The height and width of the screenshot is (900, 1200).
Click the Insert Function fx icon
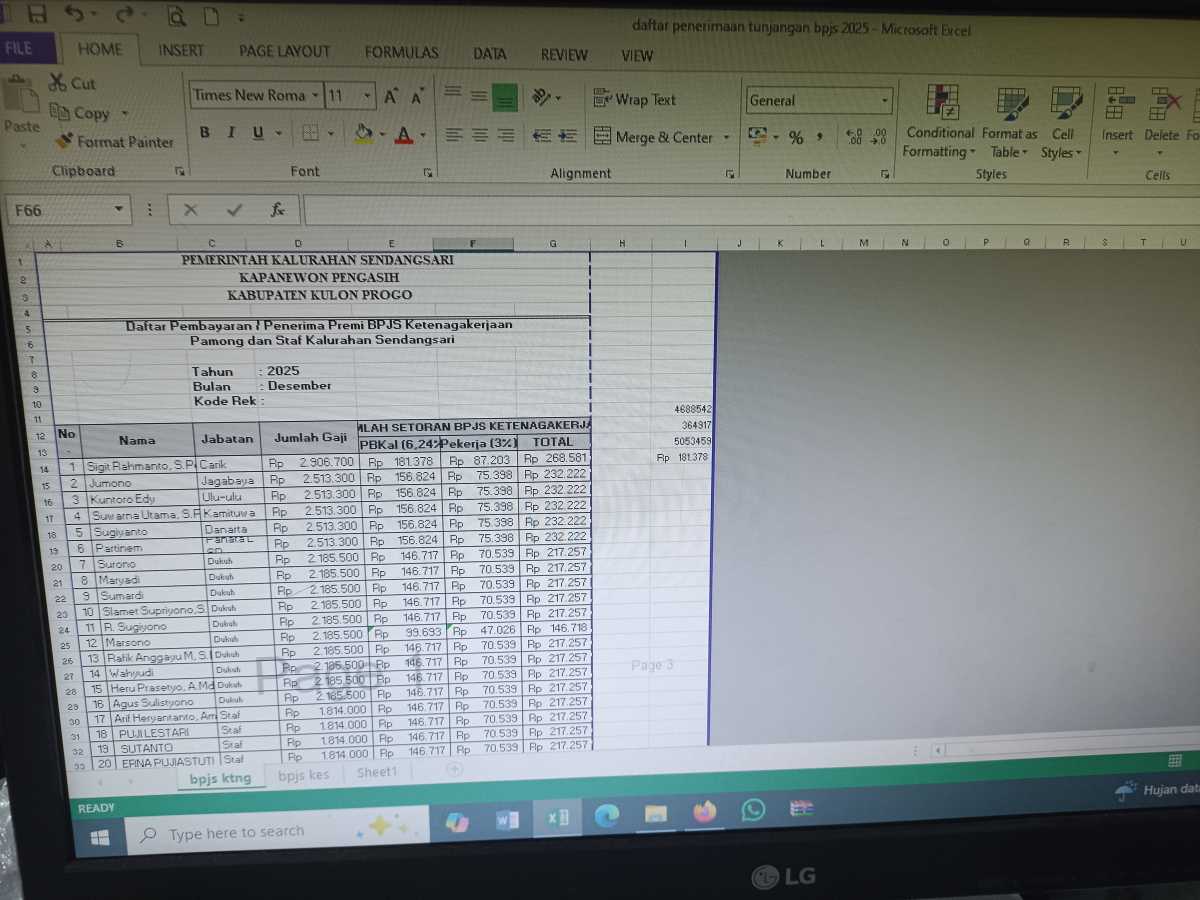[278, 210]
